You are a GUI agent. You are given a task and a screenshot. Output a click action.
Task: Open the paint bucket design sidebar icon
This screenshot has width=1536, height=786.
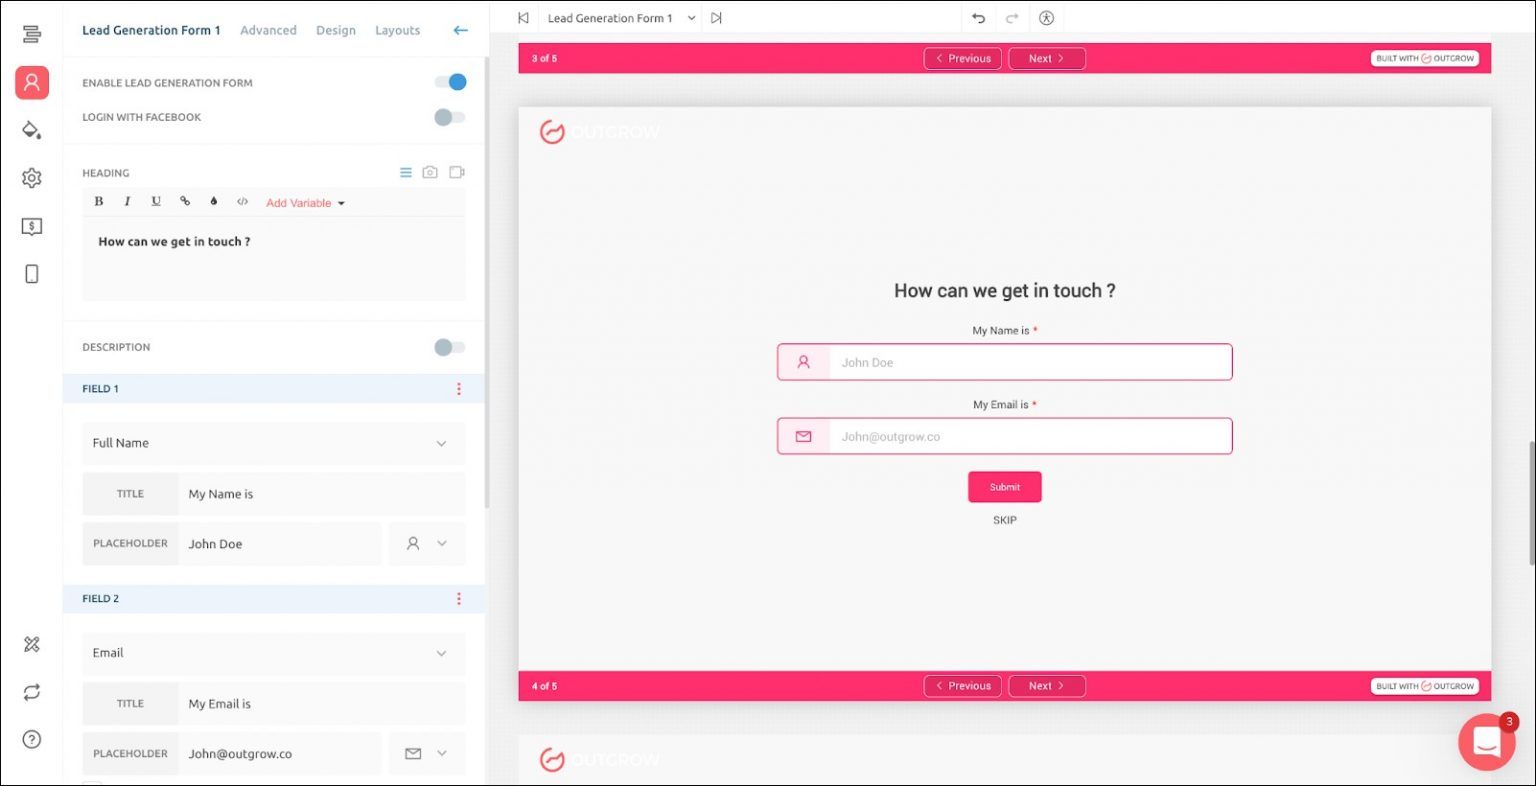tap(31, 130)
